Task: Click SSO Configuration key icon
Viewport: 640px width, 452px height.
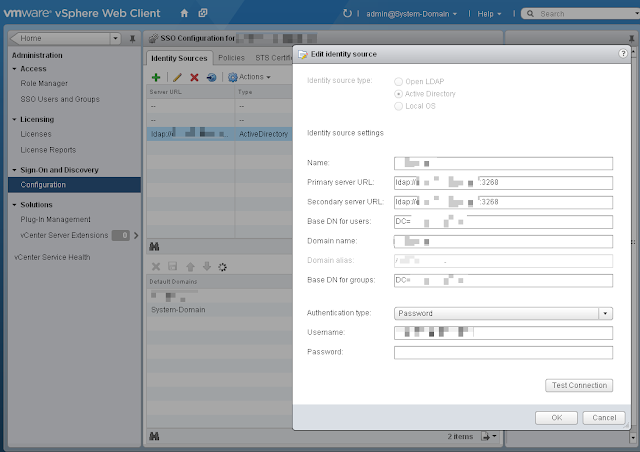Action: pos(153,38)
